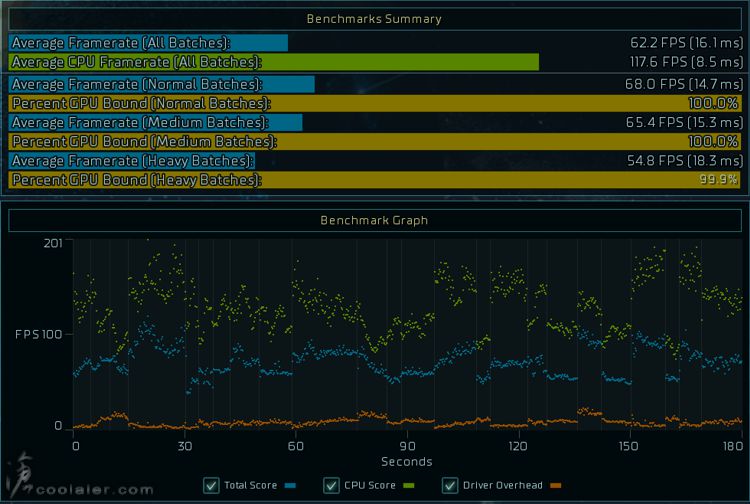Click the FPS 100 y-axis label
The image size is (750, 504).
(39, 334)
